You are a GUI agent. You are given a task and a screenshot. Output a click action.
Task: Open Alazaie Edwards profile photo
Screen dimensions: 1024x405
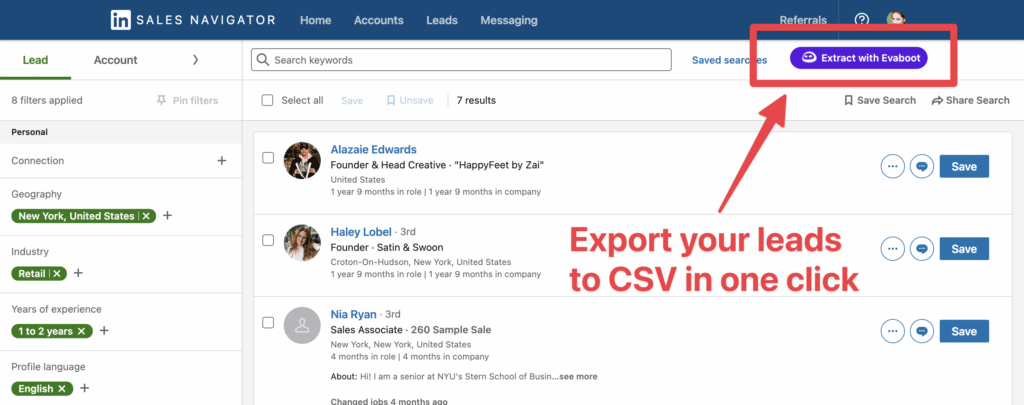[x=302, y=160]
